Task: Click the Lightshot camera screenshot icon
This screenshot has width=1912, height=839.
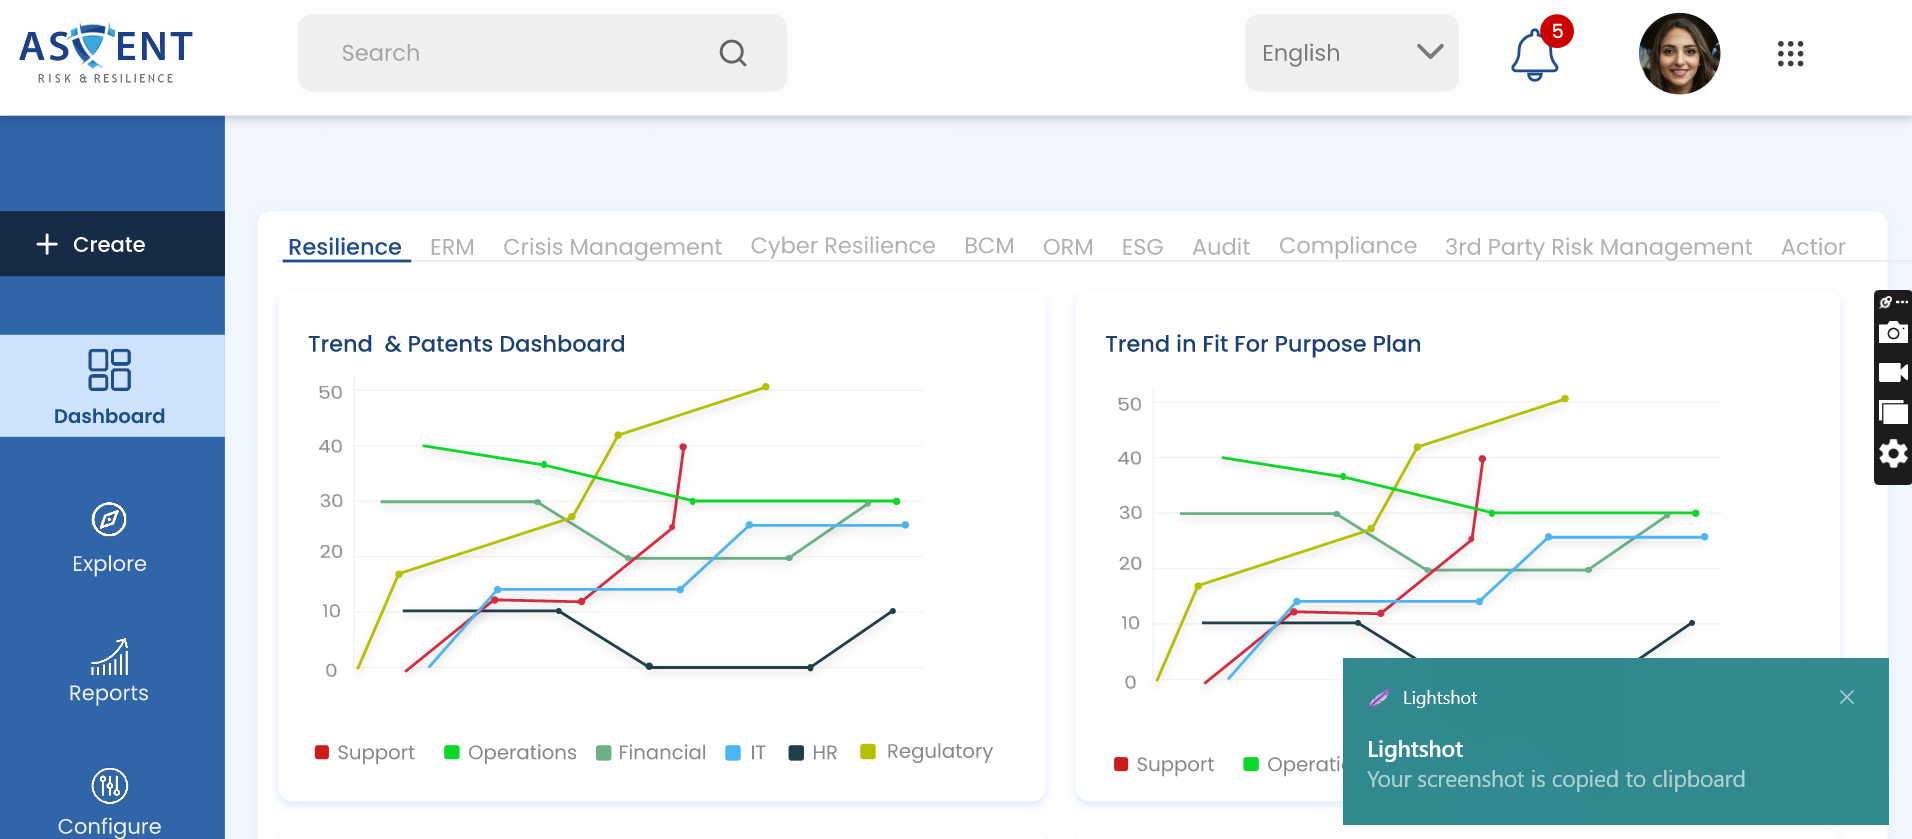Action: (x=1893, y=333)
